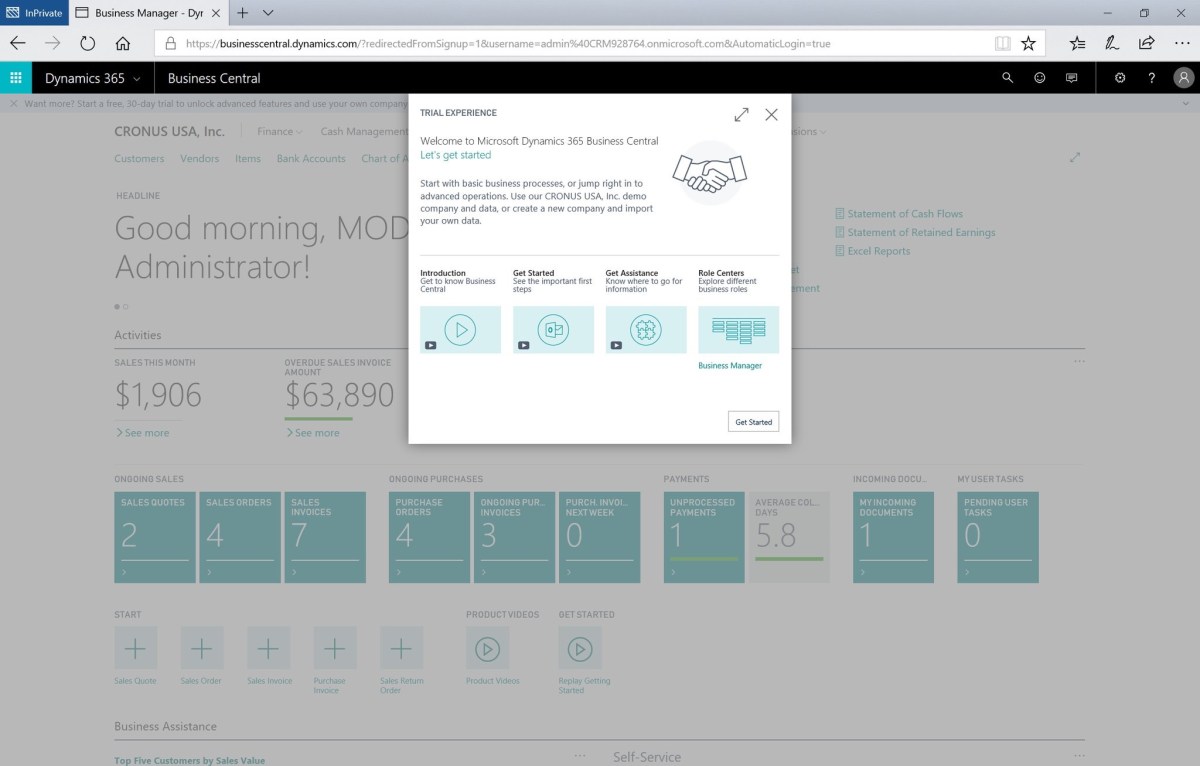This screenshot has width=1200, height=766.
Task: Follow the Let's get started link
Action: pos(455,155)
